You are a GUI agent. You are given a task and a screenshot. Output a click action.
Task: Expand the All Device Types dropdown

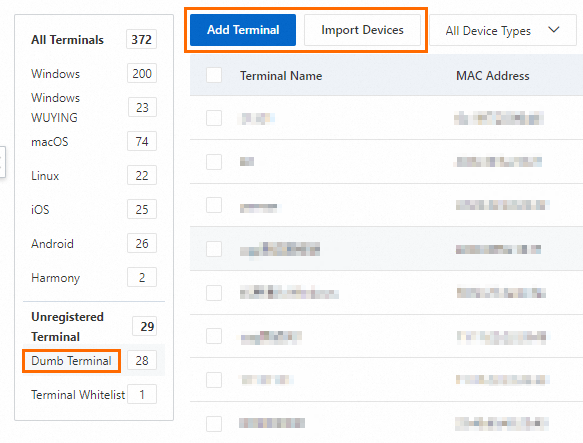coord(503,30)
